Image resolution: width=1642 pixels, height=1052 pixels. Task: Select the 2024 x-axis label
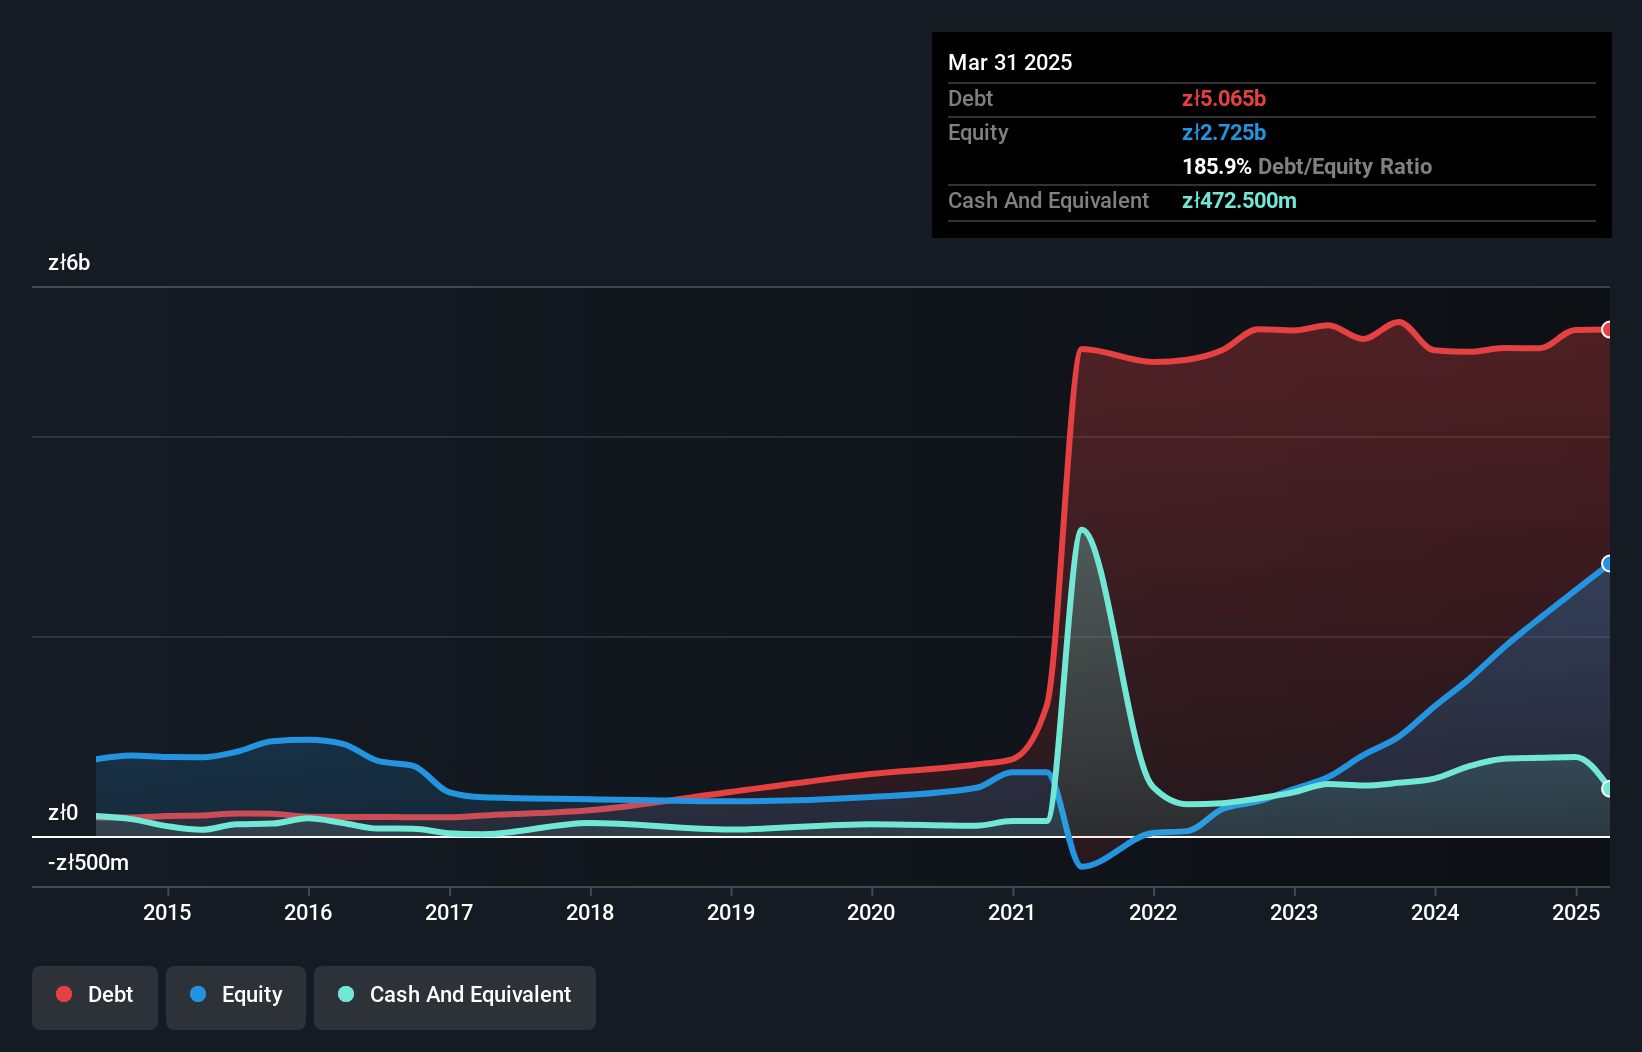tap(1435, 912)
